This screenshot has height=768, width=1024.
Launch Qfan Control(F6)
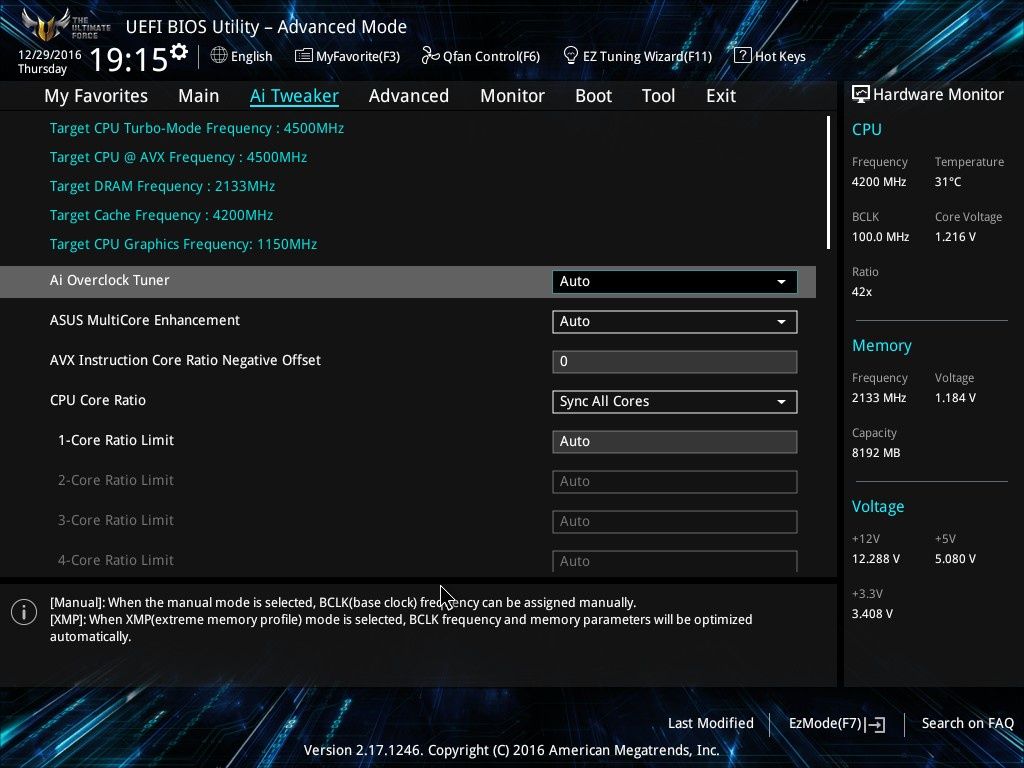click(481, 56)
